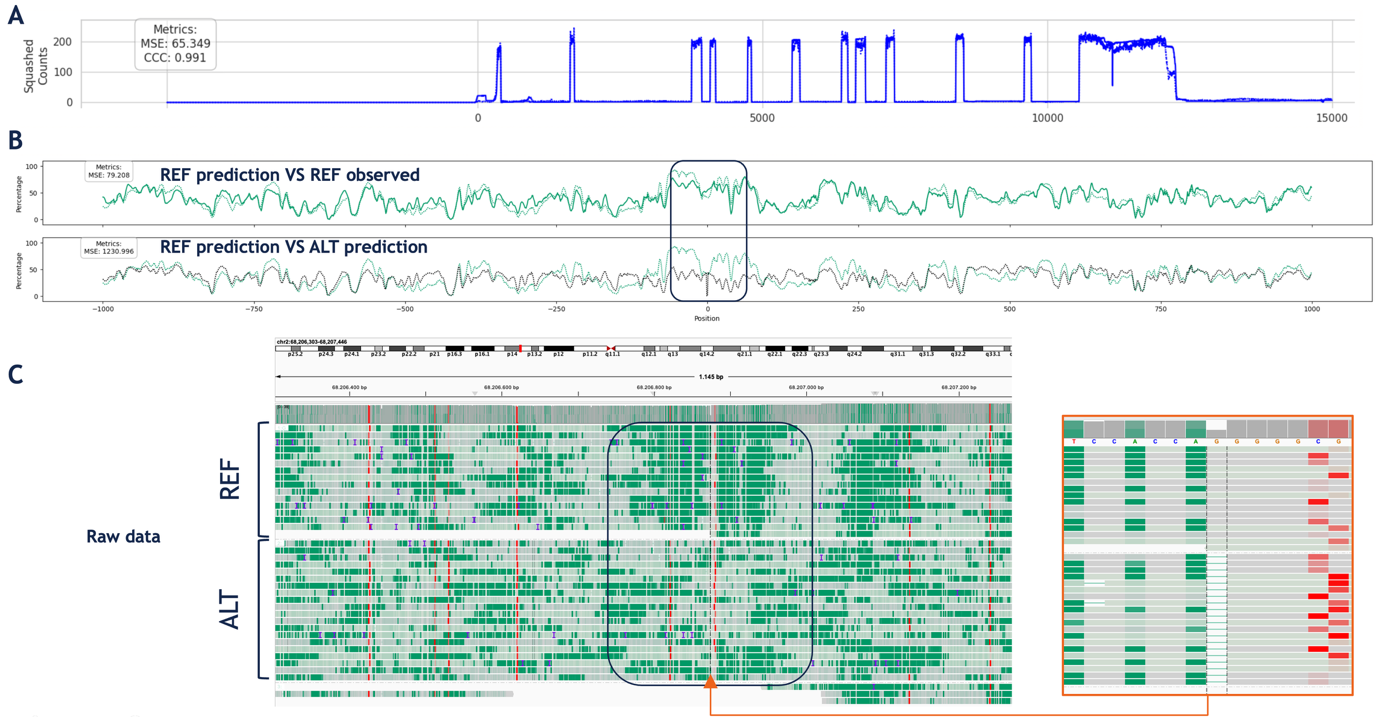Click panel B axis tick −500

tap(405, 310)
